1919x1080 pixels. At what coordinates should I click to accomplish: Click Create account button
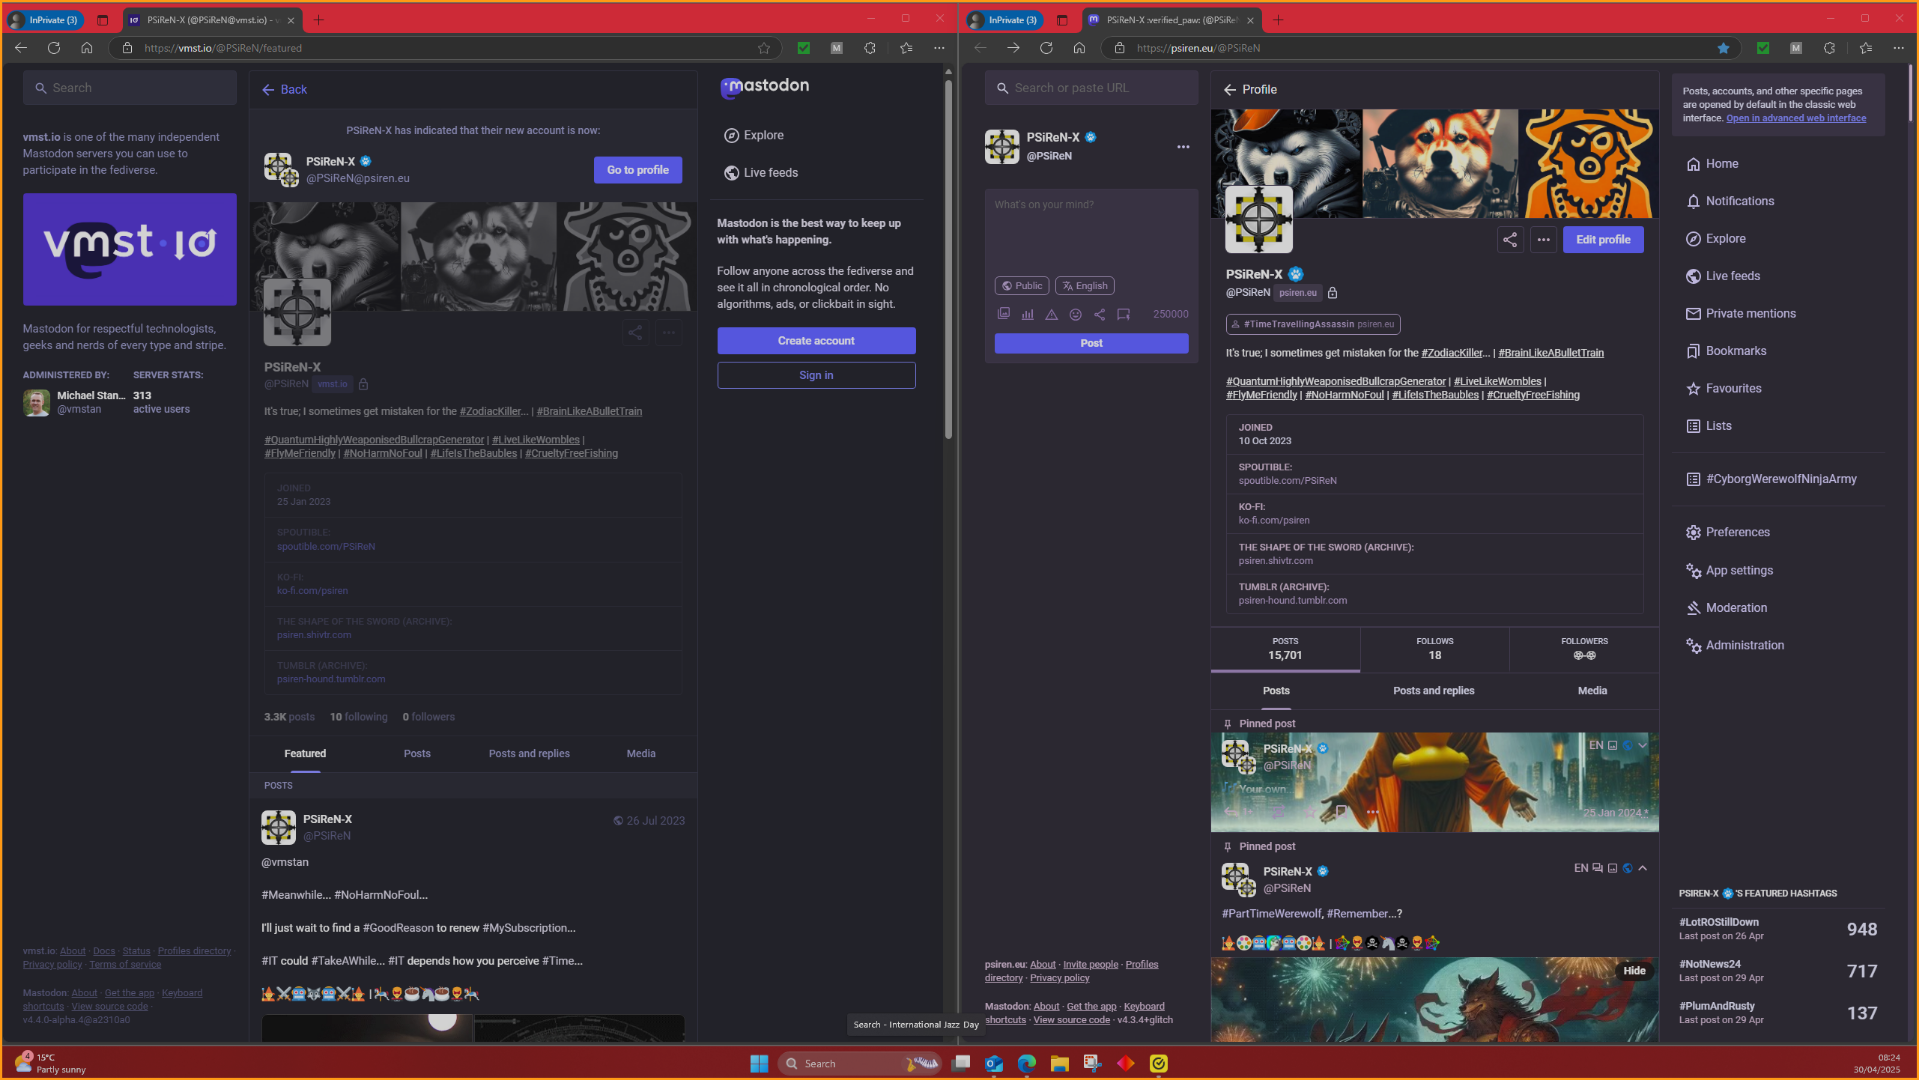[x=816, y=341]
